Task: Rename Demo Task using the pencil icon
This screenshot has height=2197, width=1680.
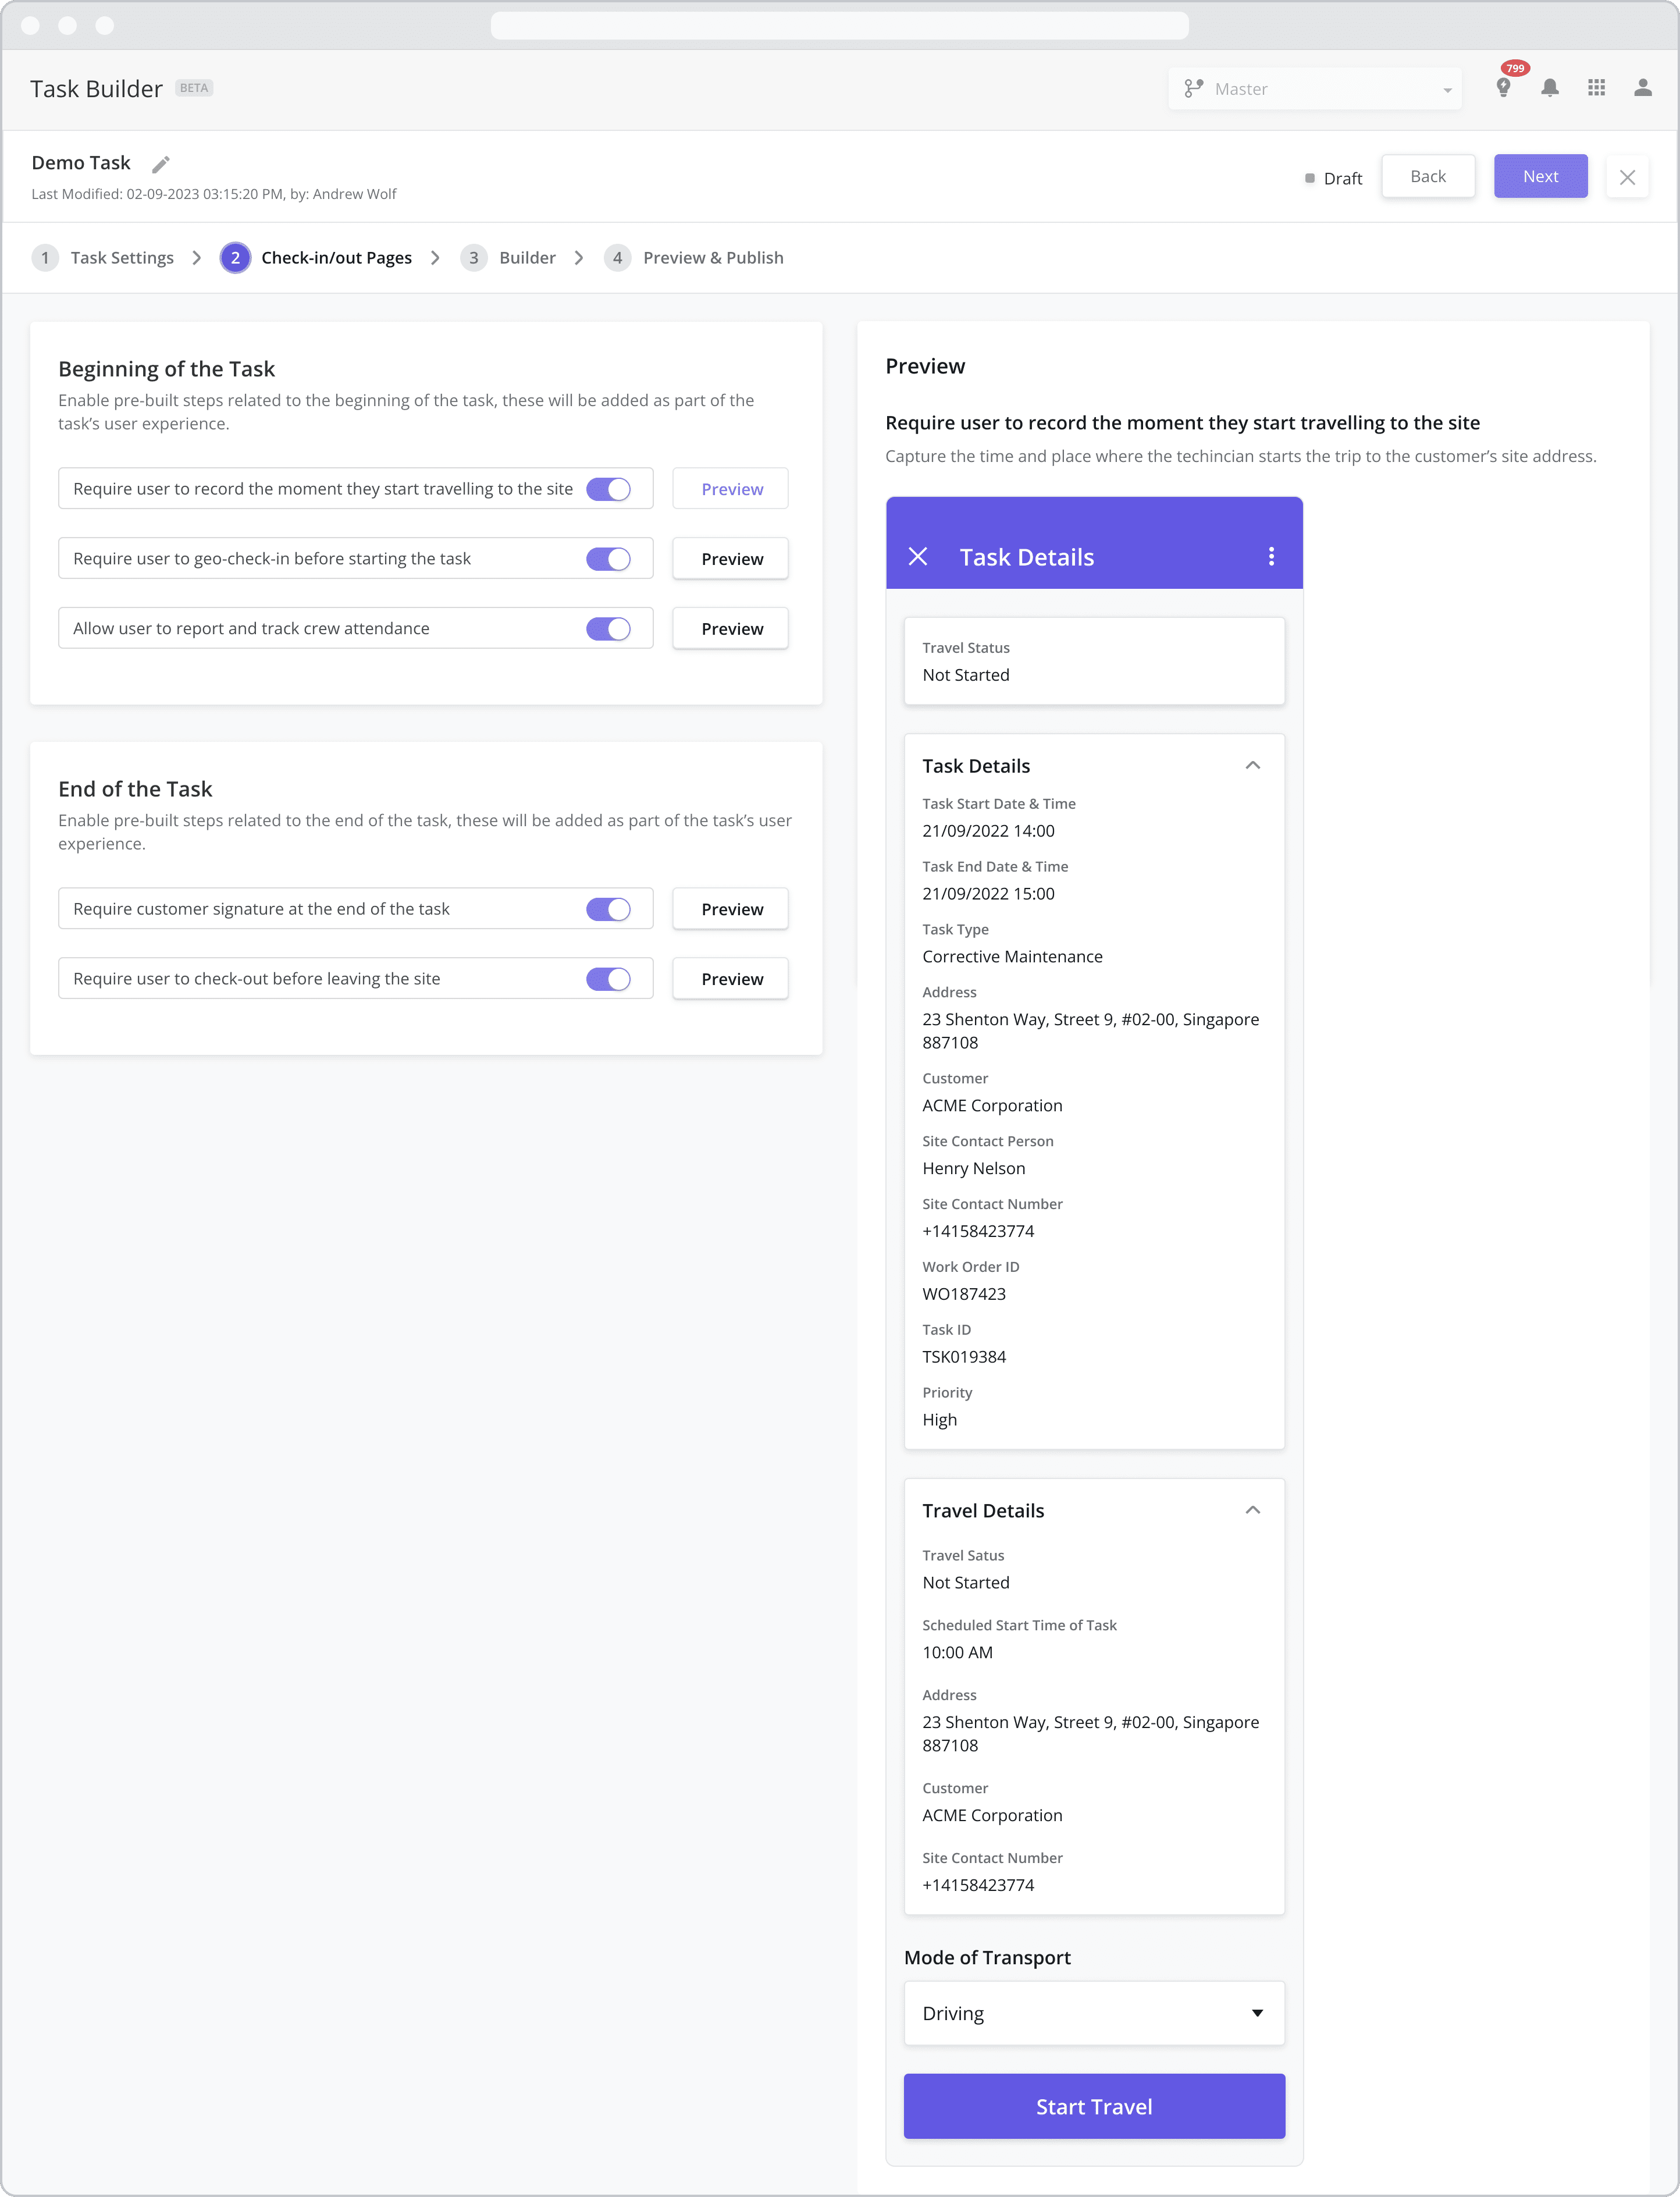Action: pyautogui.click(x=161, y=163)
